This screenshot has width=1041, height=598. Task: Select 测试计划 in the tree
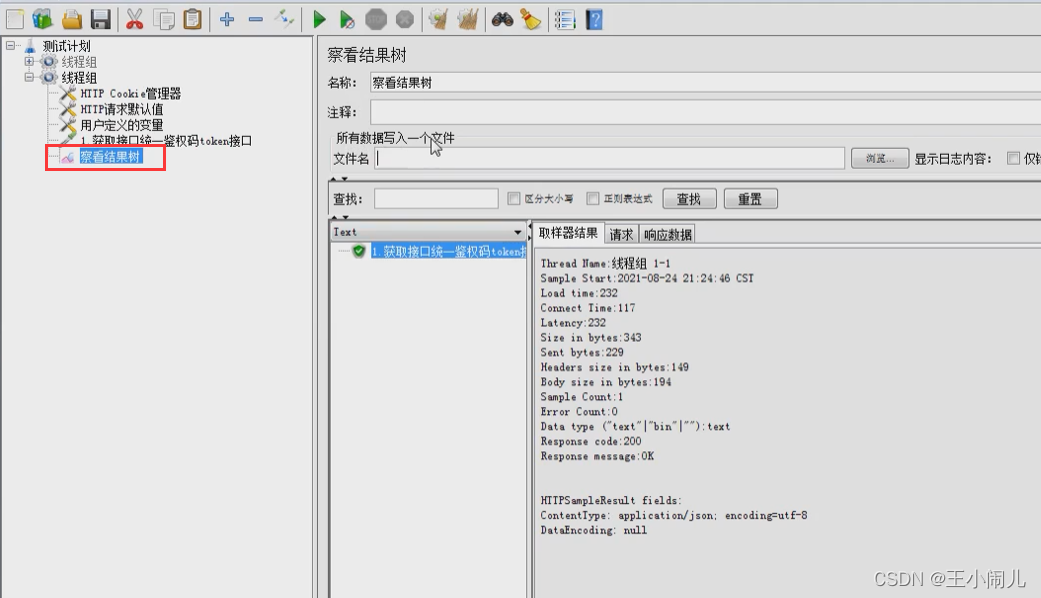click(x=66, y=46)
